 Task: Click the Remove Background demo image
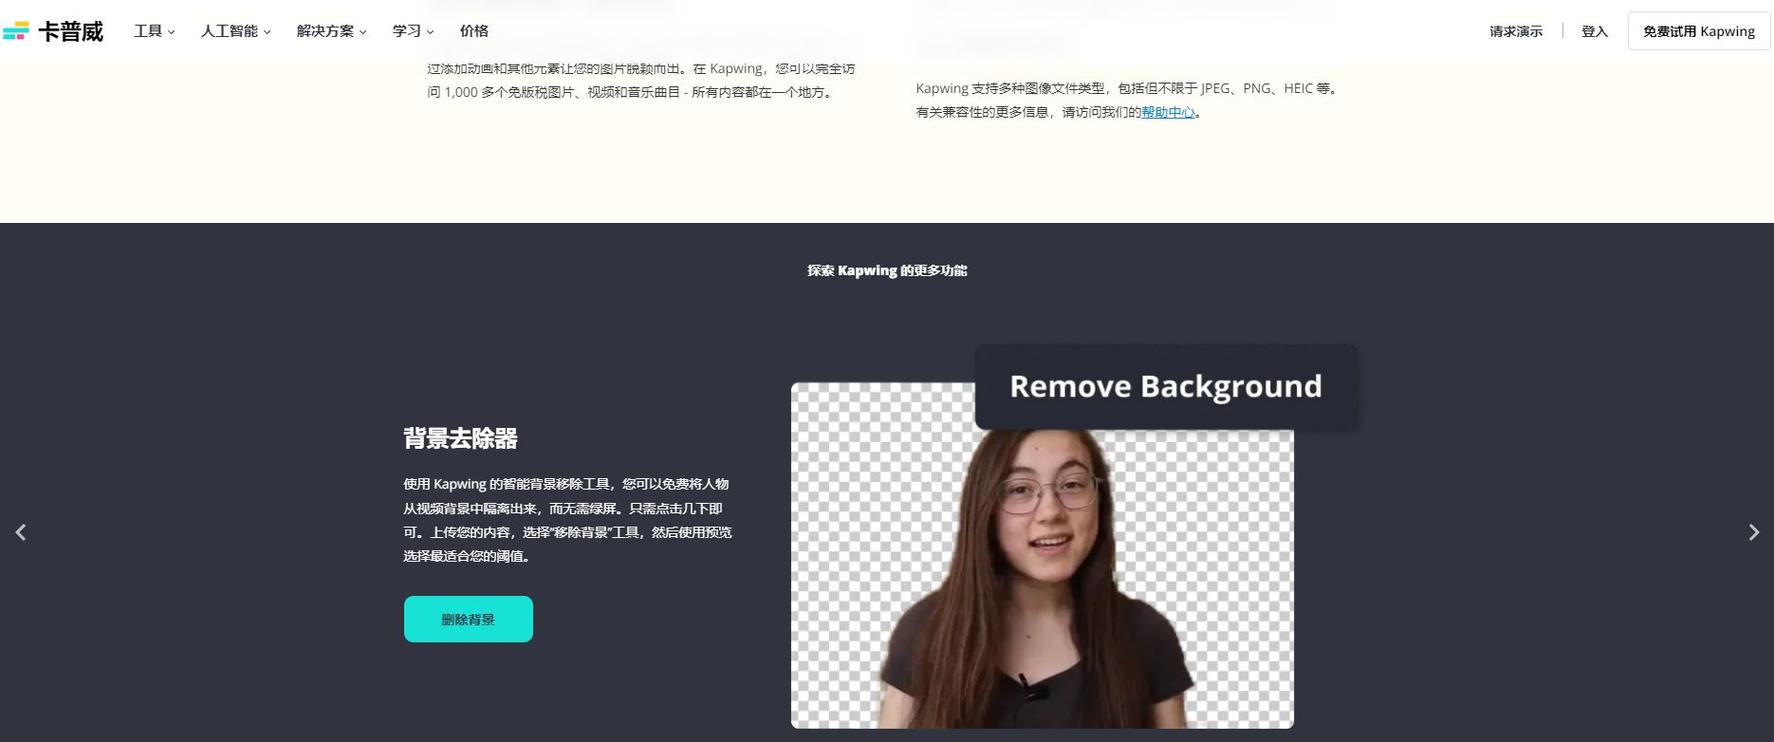click(x=1042, y=555)
